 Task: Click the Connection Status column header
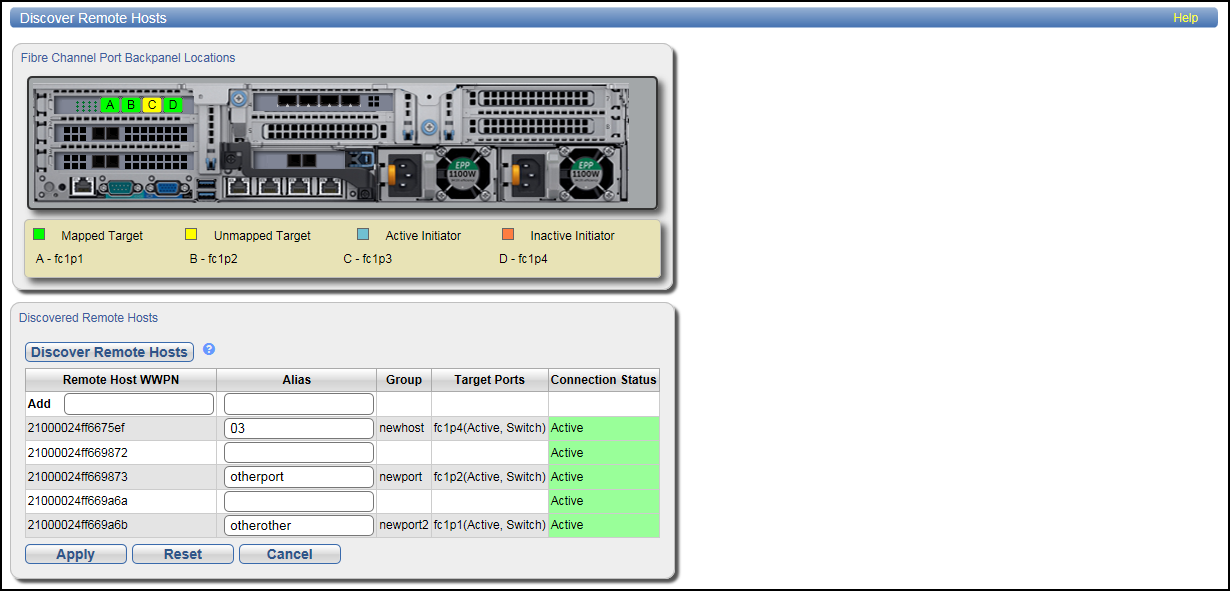click(604, 380)
